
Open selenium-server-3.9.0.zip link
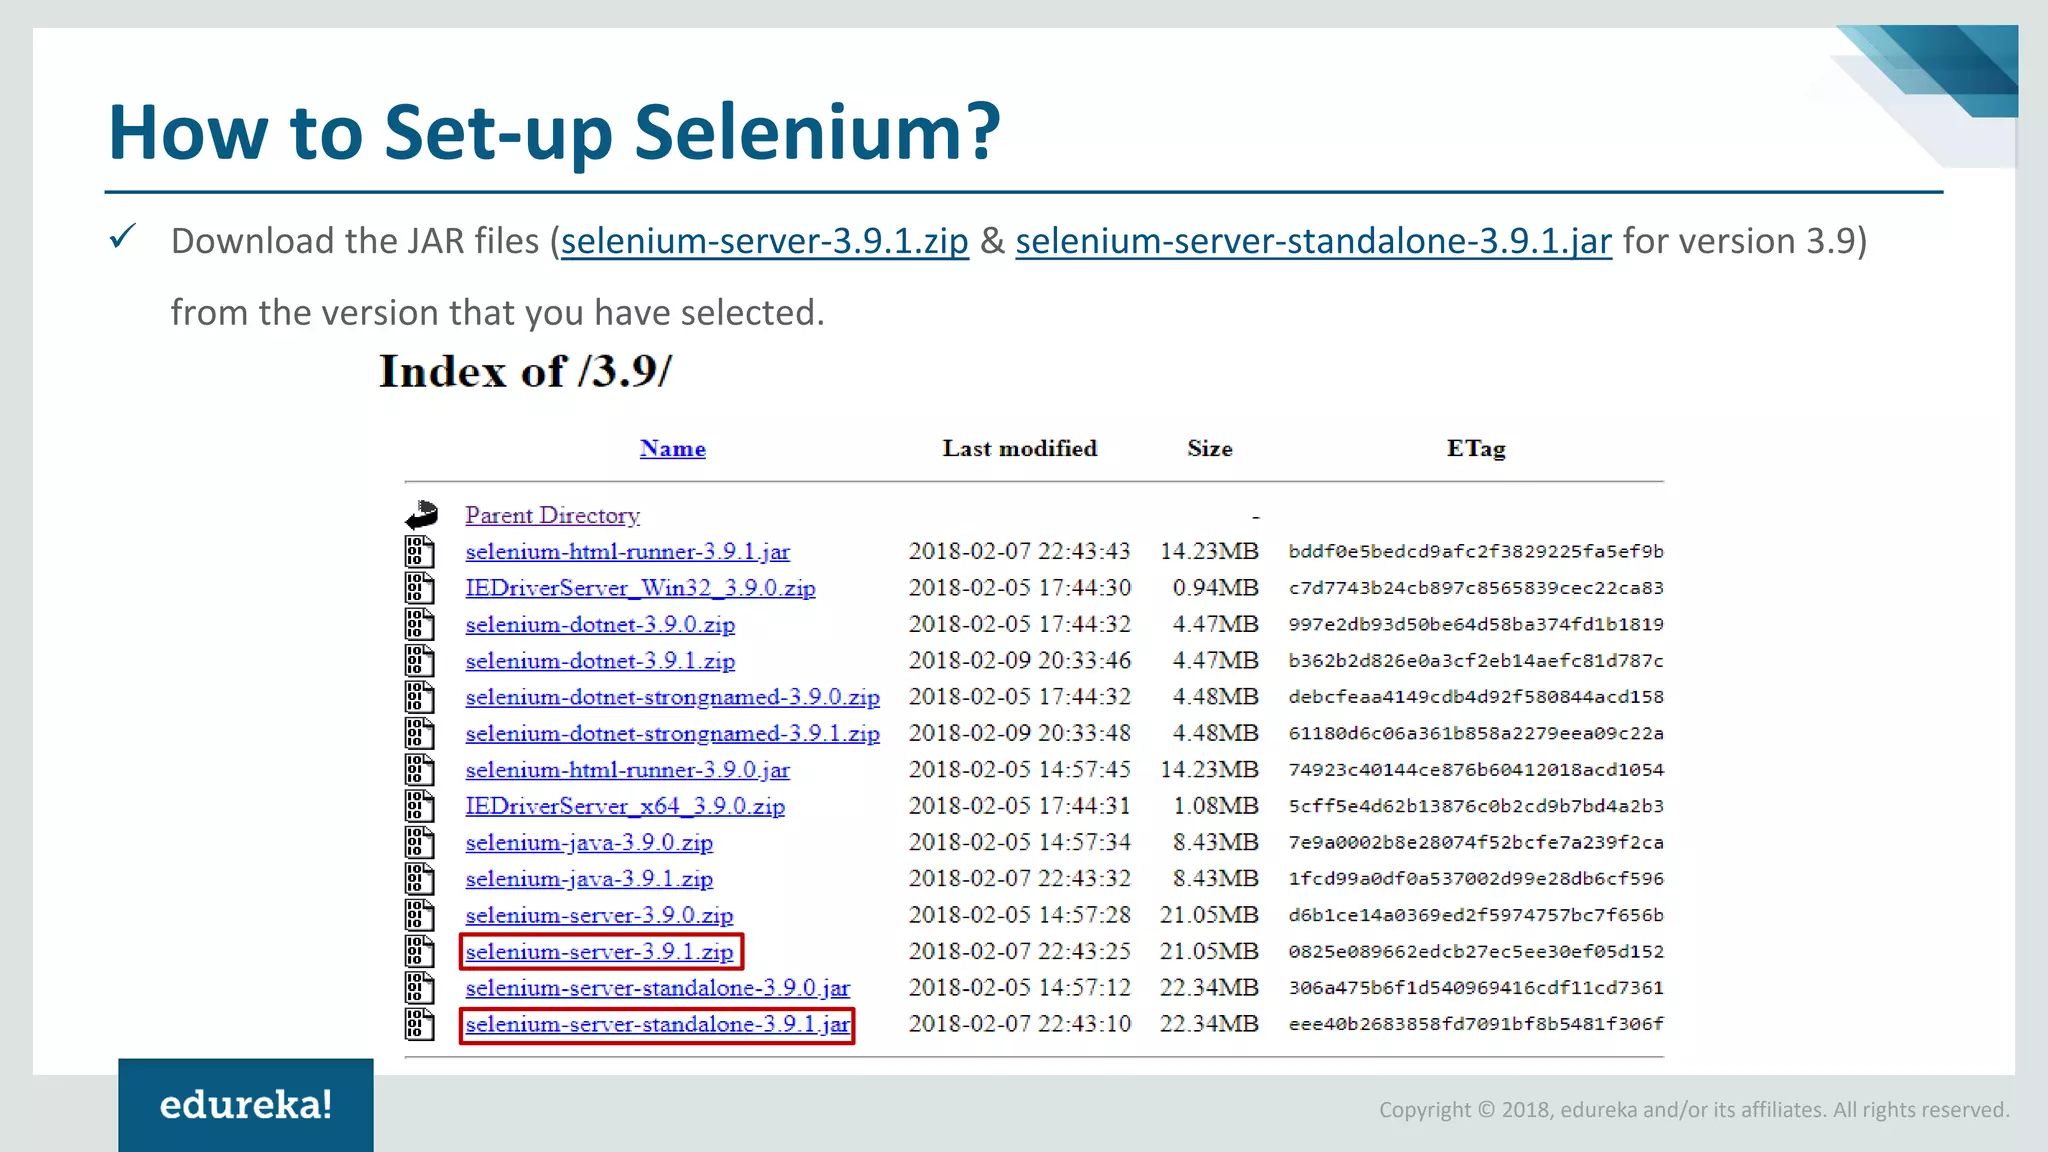click(x=599, y=915)
